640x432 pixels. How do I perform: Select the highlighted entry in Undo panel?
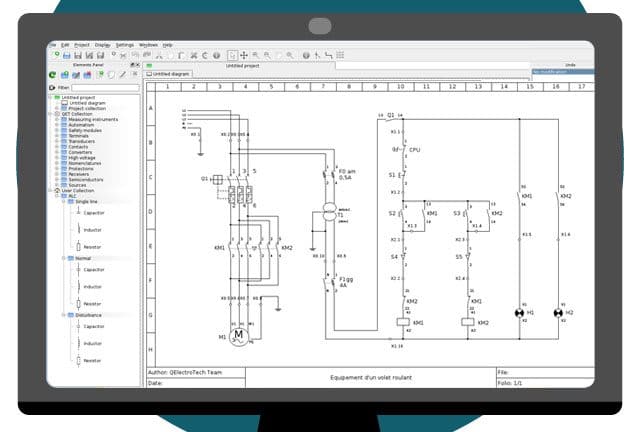click(x=561, y=72)
